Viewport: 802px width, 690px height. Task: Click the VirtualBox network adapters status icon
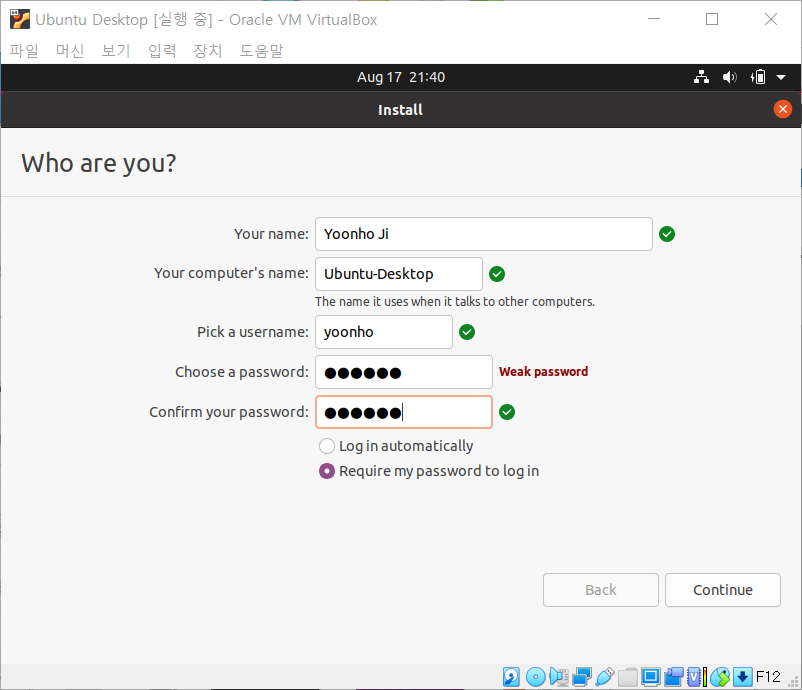tap(582, 677)
